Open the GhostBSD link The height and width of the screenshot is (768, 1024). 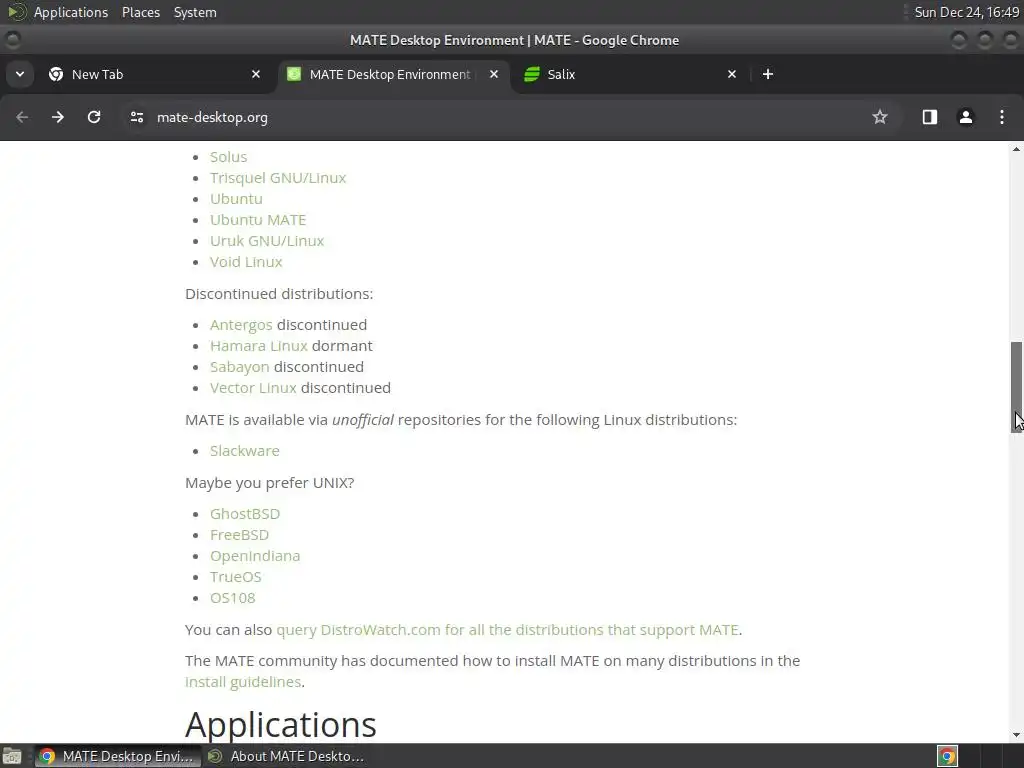coord(244,514)
